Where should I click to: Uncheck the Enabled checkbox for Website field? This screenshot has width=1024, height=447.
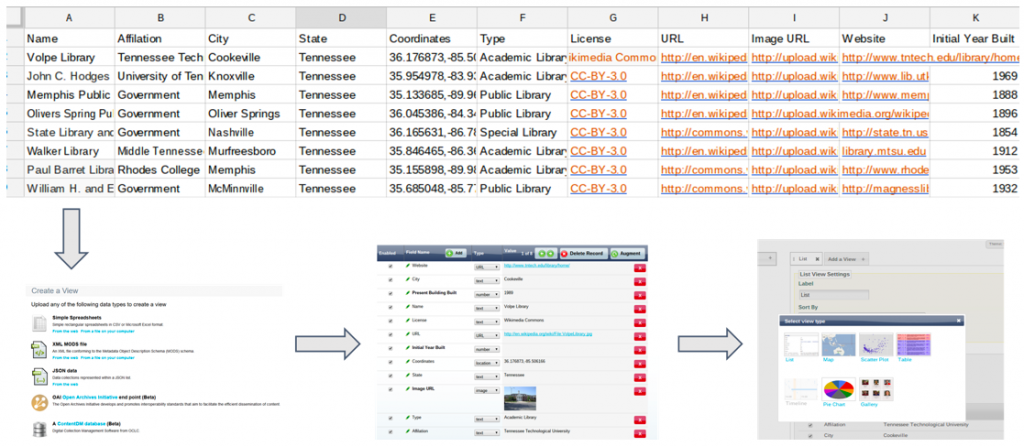(390, 266)
